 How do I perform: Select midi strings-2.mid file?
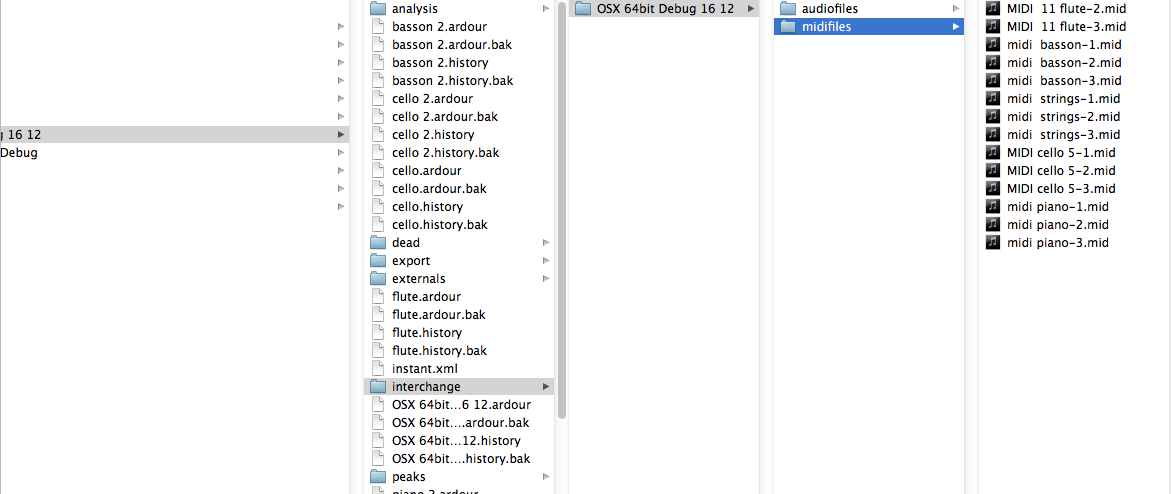click(x=1063, y=117)
